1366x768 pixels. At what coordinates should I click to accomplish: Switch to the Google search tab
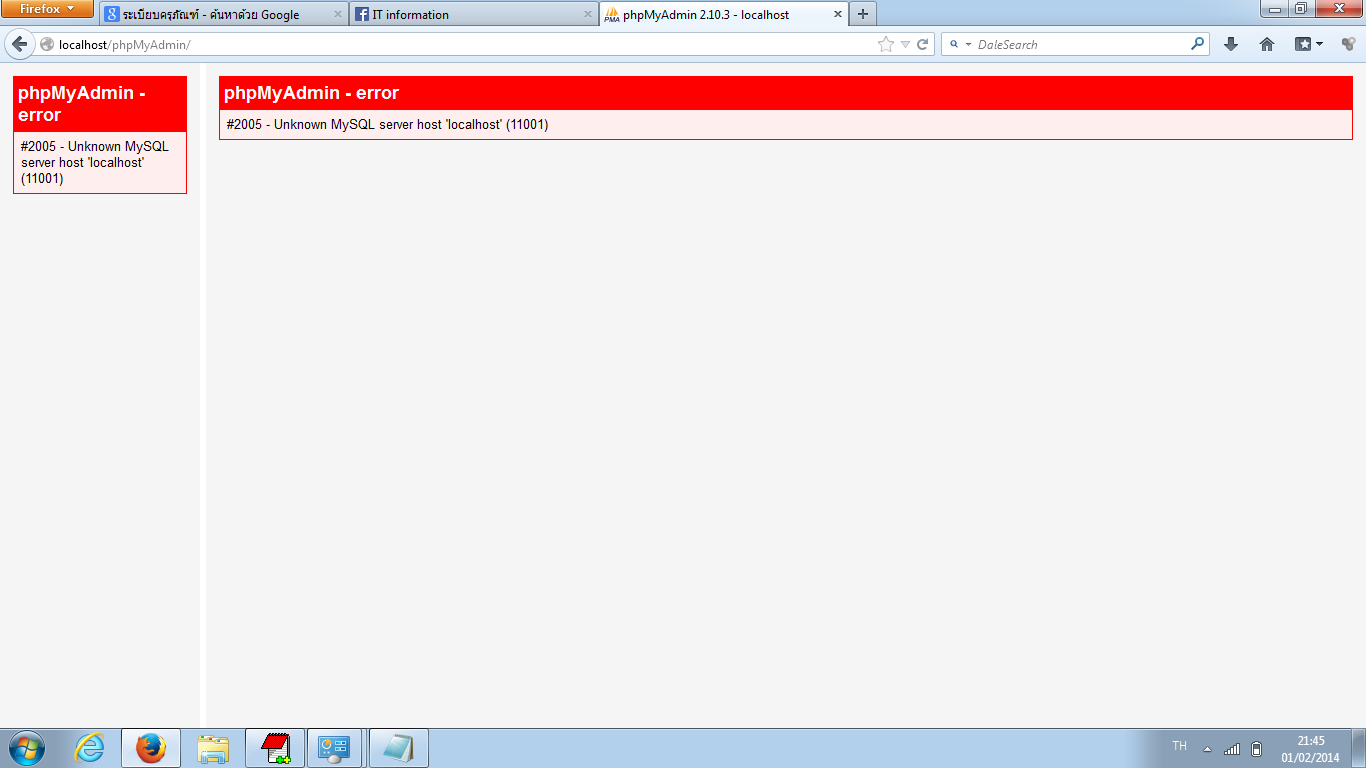pos(223,14)
